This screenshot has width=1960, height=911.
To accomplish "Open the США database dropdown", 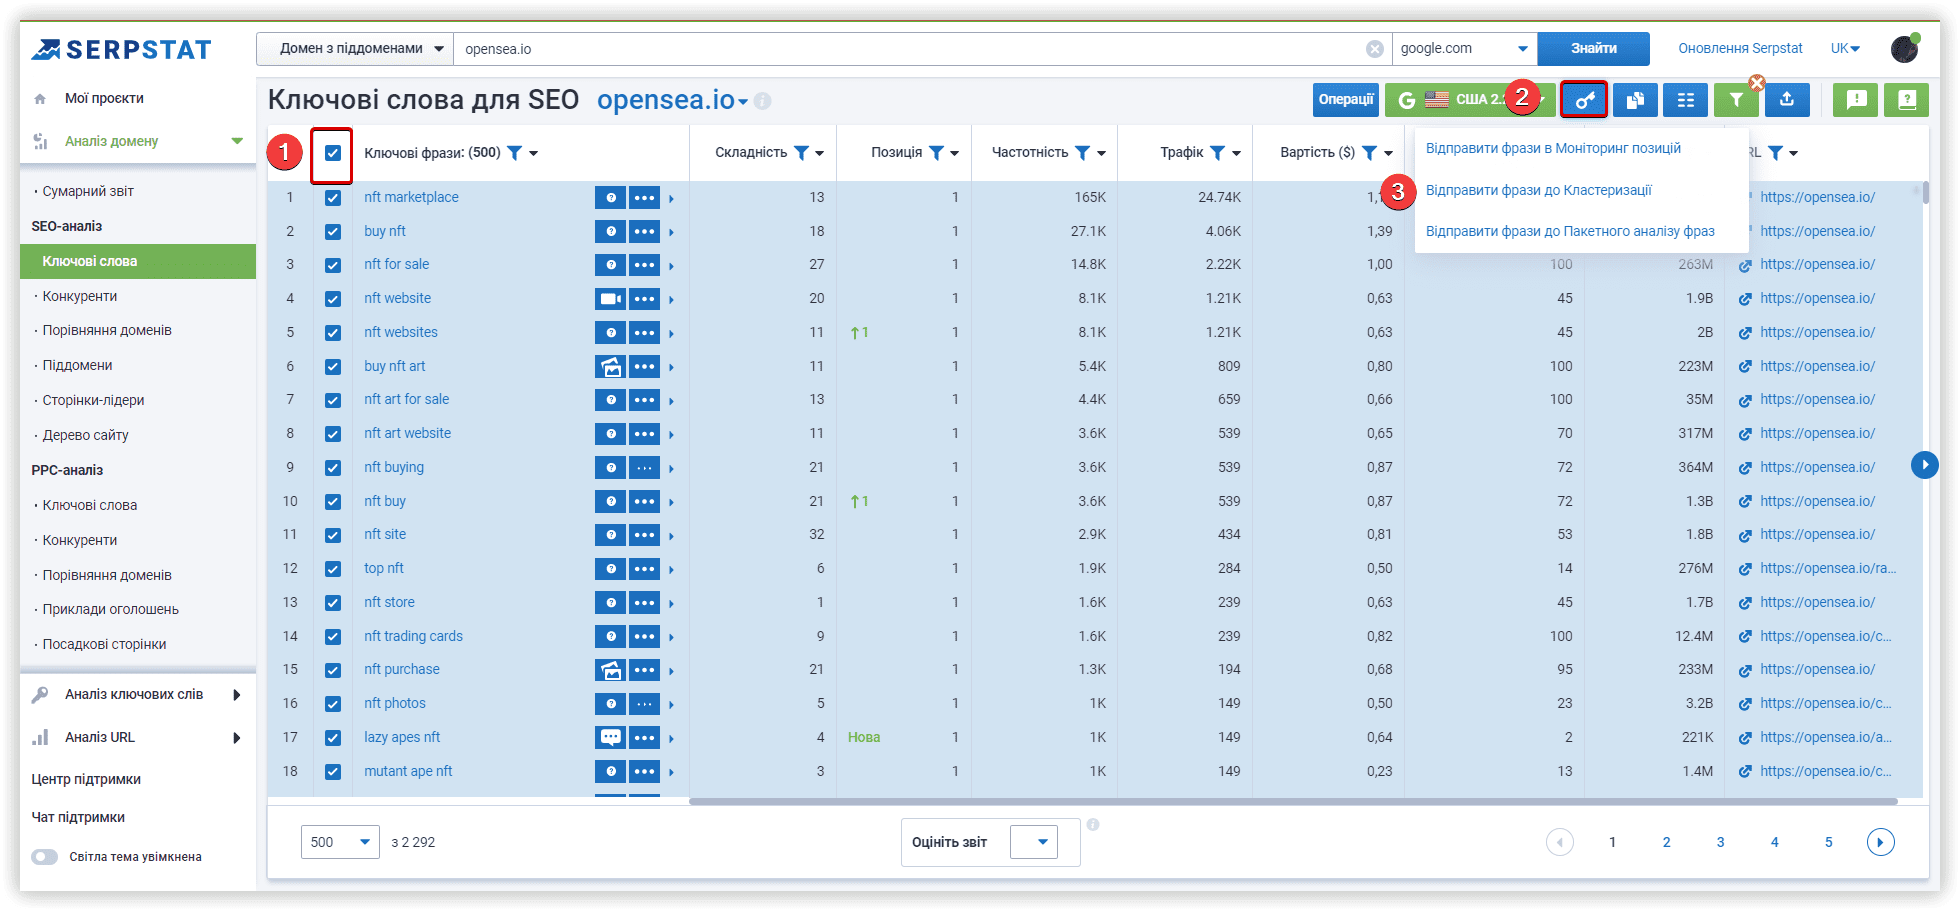I will 1469,100.
